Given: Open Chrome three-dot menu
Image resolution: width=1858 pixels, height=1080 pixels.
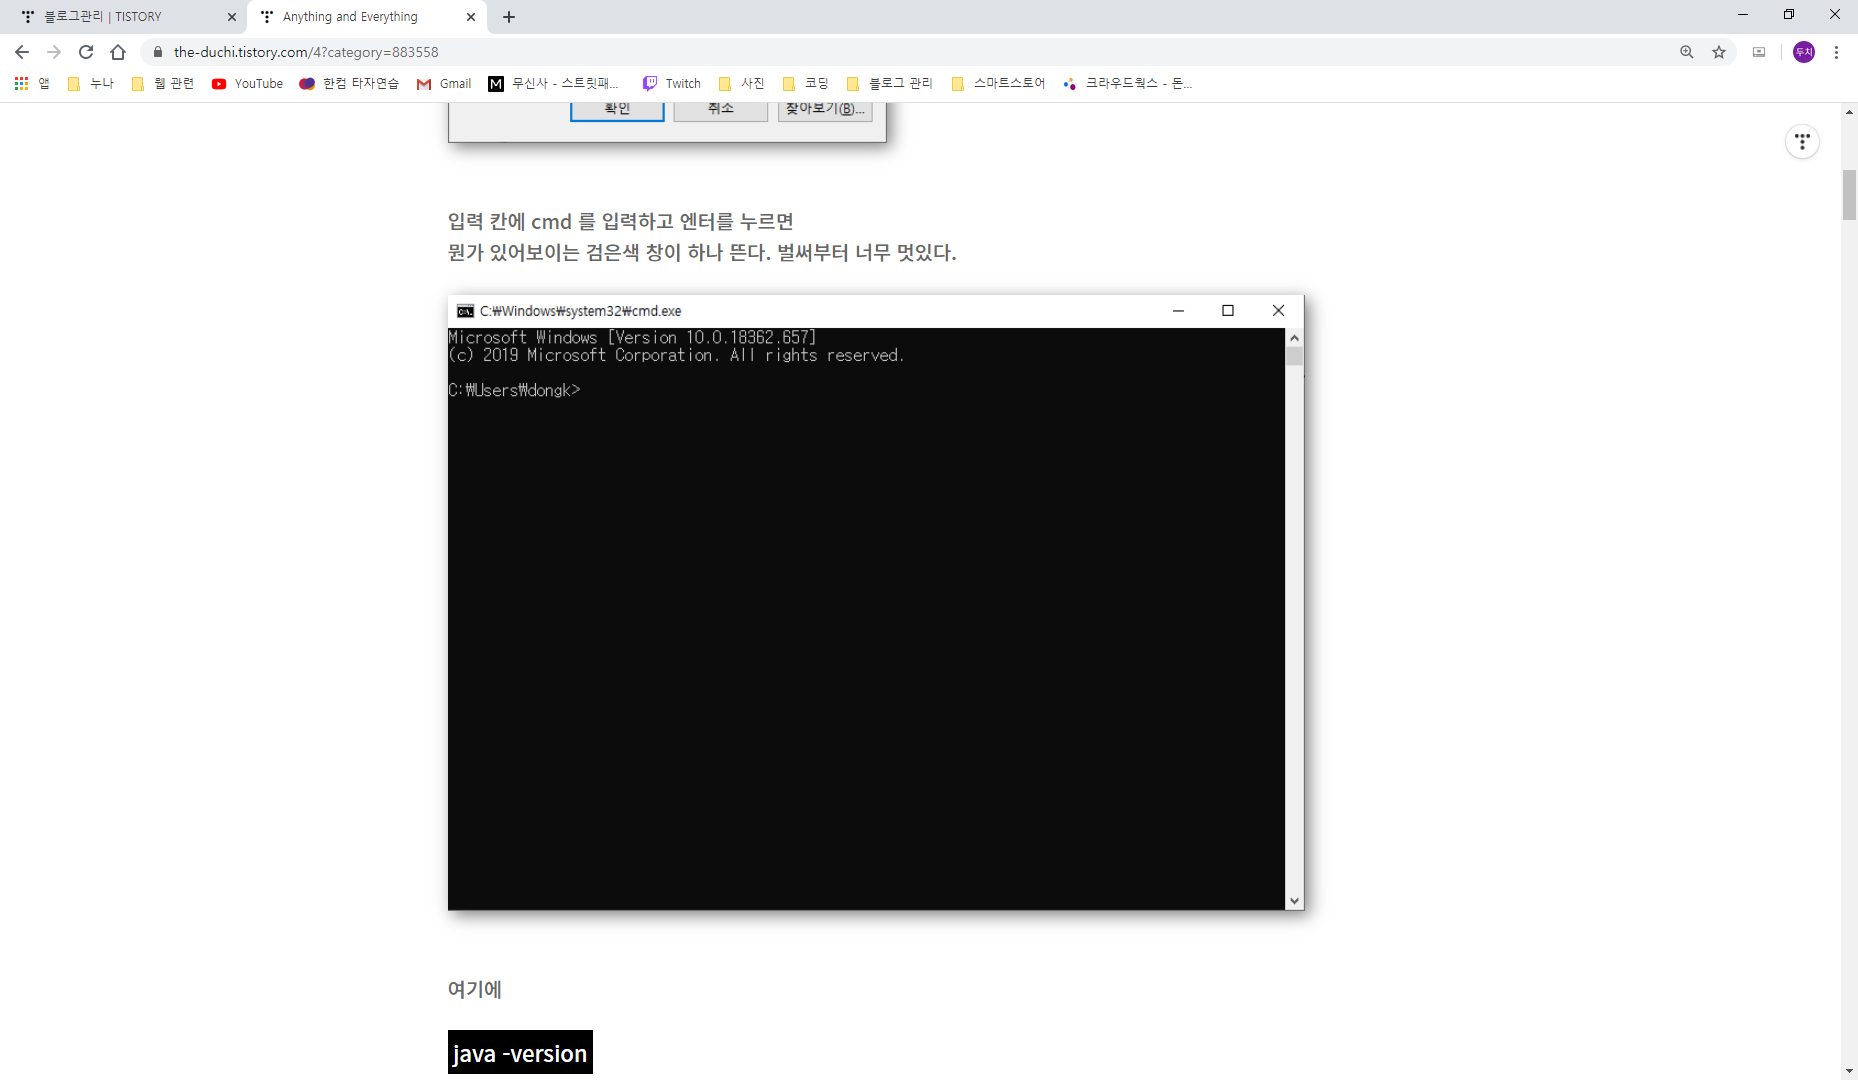Looking at the screenshot, I should (1836, 52).
